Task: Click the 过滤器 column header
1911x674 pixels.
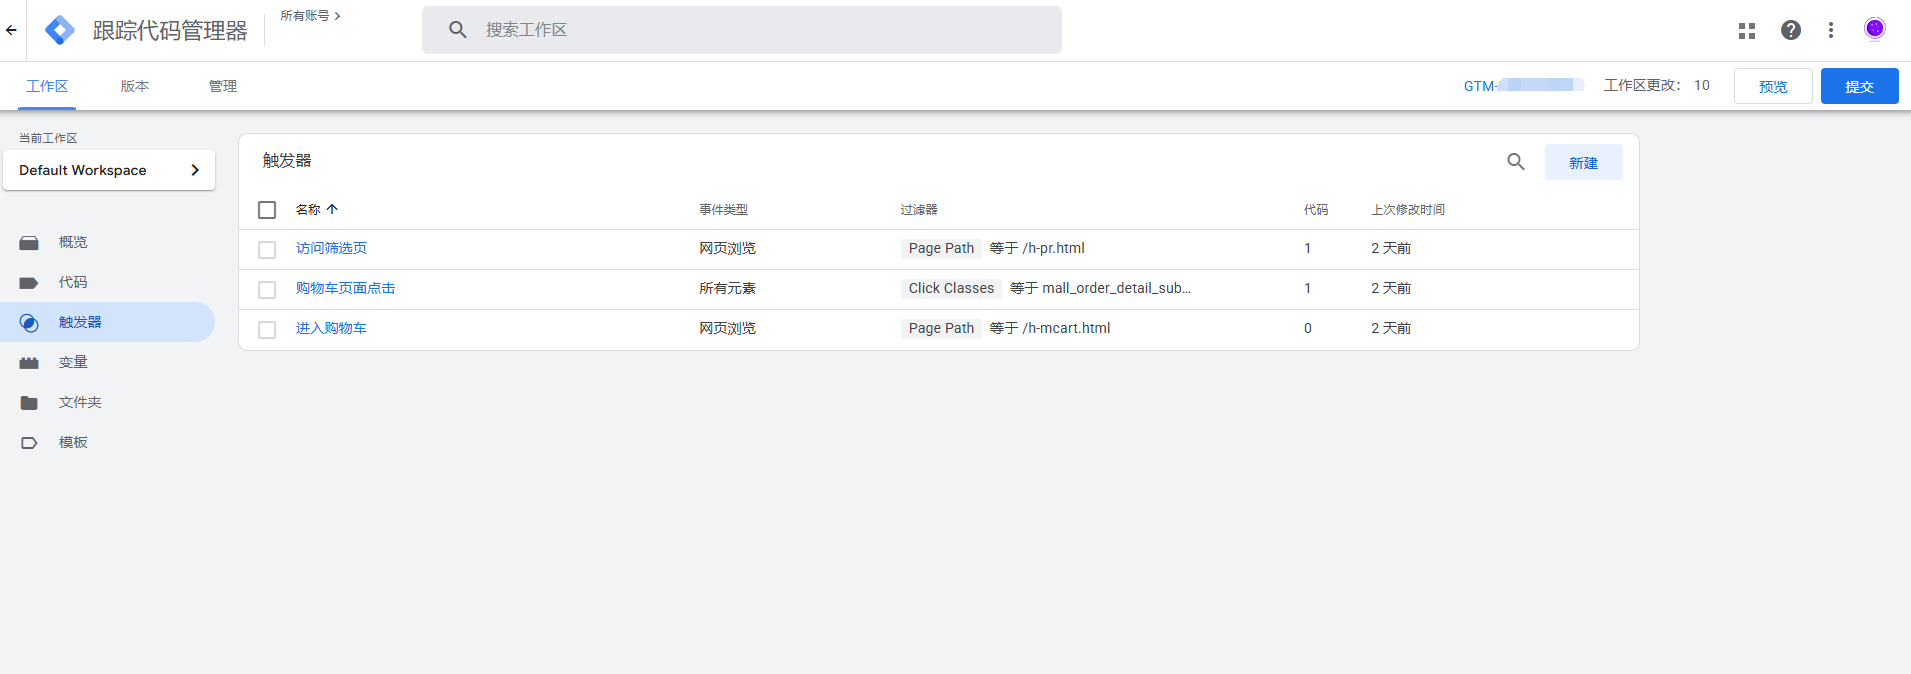Action: click(919, 209)
